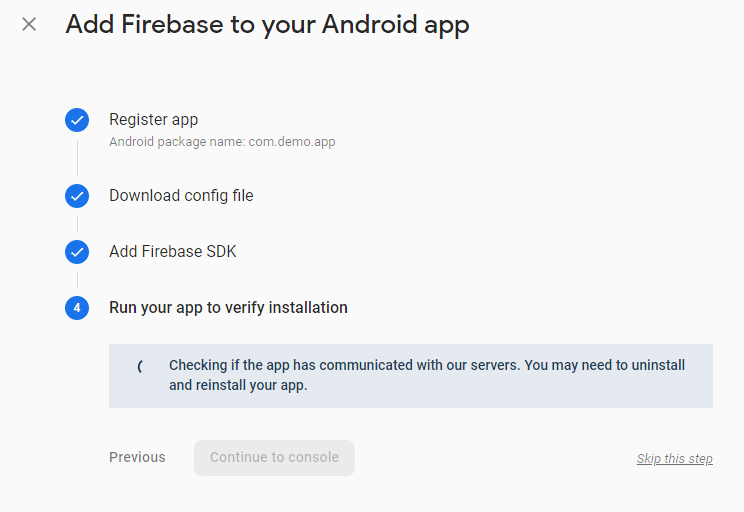The image size is (744, 512).
Task: Expand the Add Firebase SDK step
Action: coord(173,252)
